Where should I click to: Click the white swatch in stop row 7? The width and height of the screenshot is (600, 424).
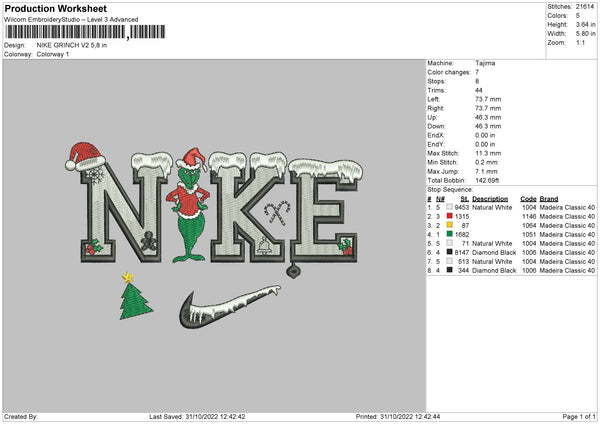tap(449, 261)
